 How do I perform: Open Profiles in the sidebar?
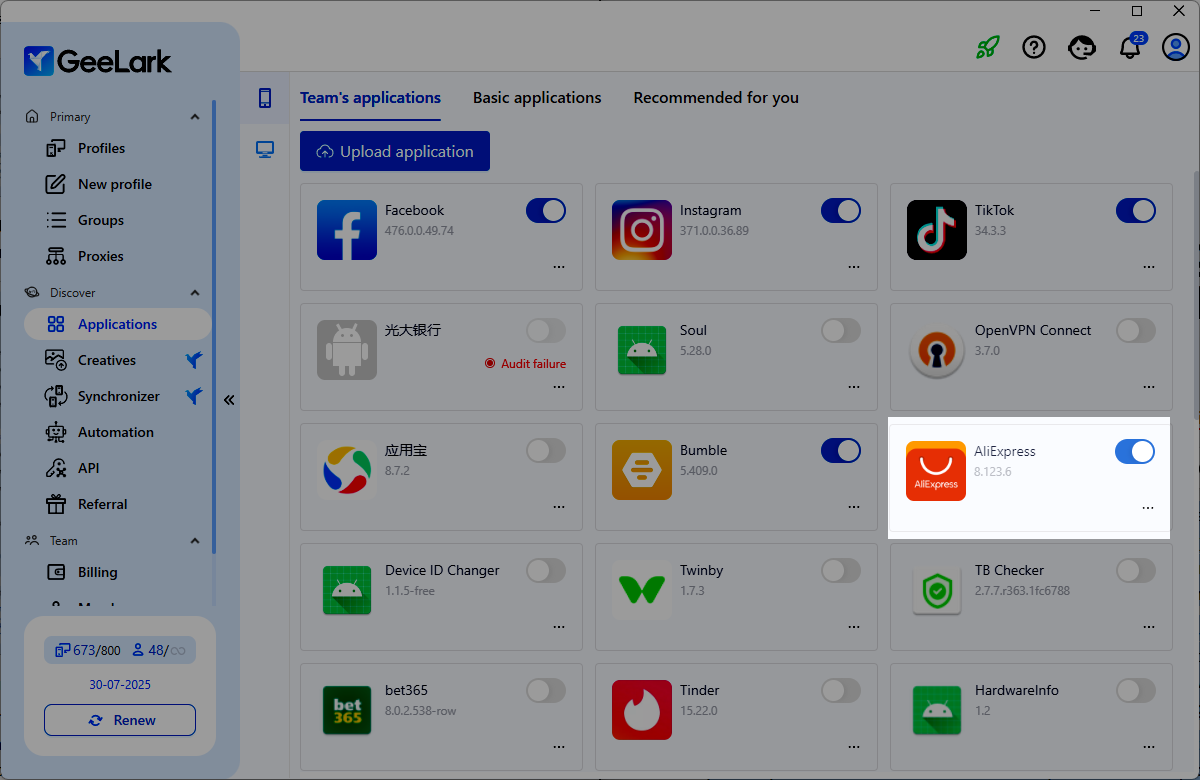[x=118, y=148]
